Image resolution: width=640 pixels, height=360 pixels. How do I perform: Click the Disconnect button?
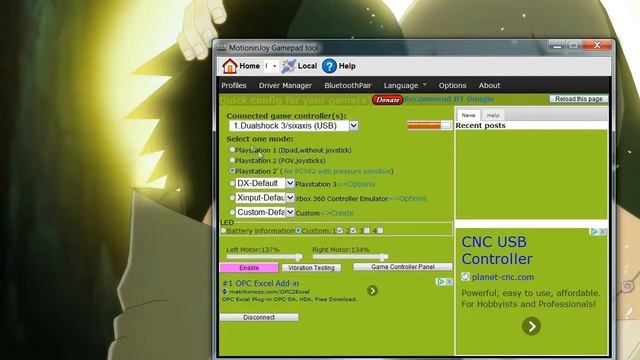[x=259, y=317]
